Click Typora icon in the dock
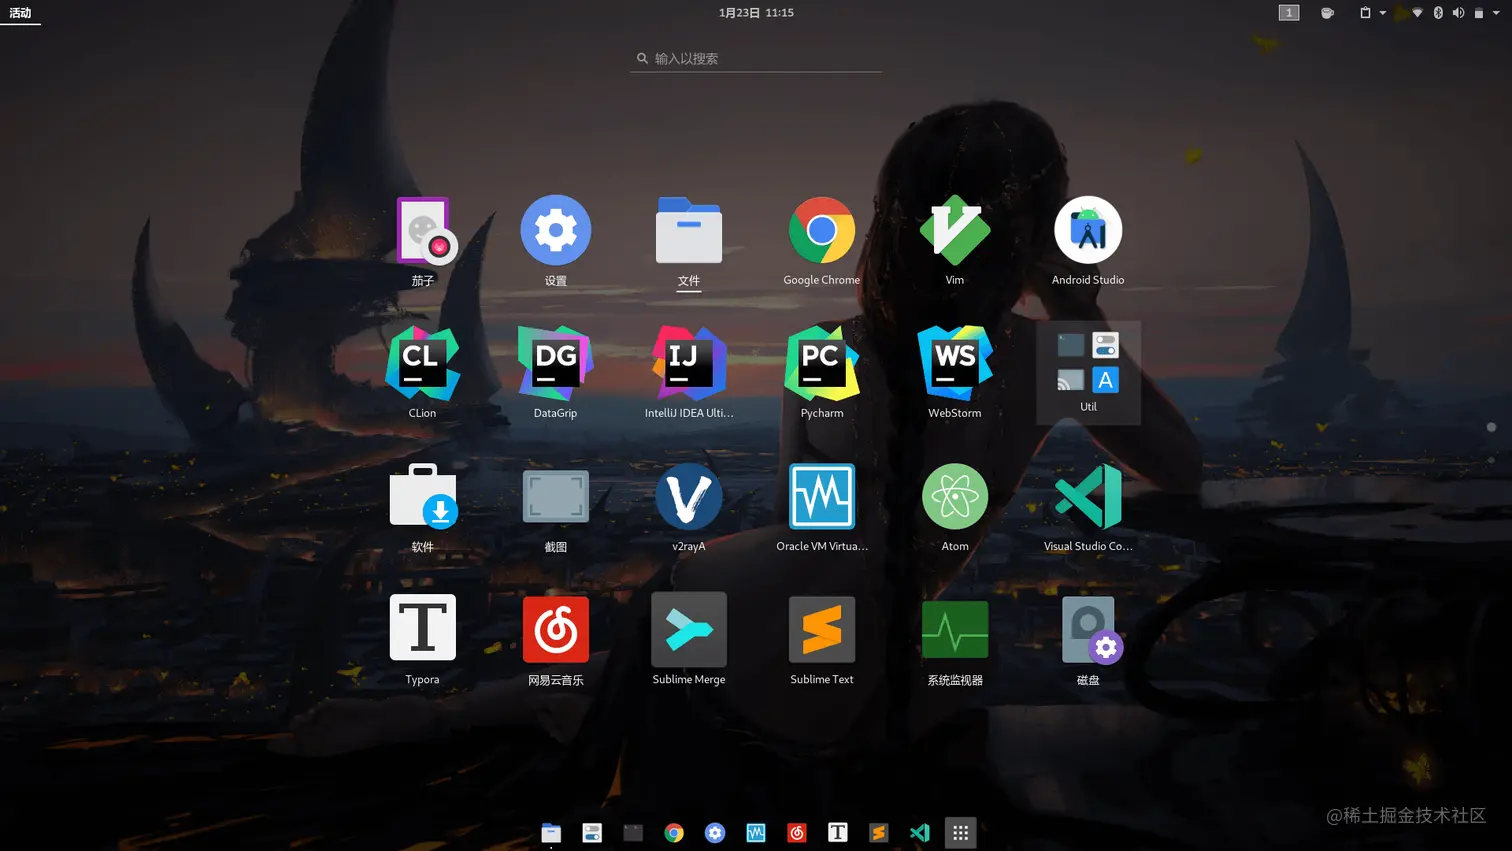This screenshot has width=1512, height=851. pyautogui.click(x=838, y=833)
